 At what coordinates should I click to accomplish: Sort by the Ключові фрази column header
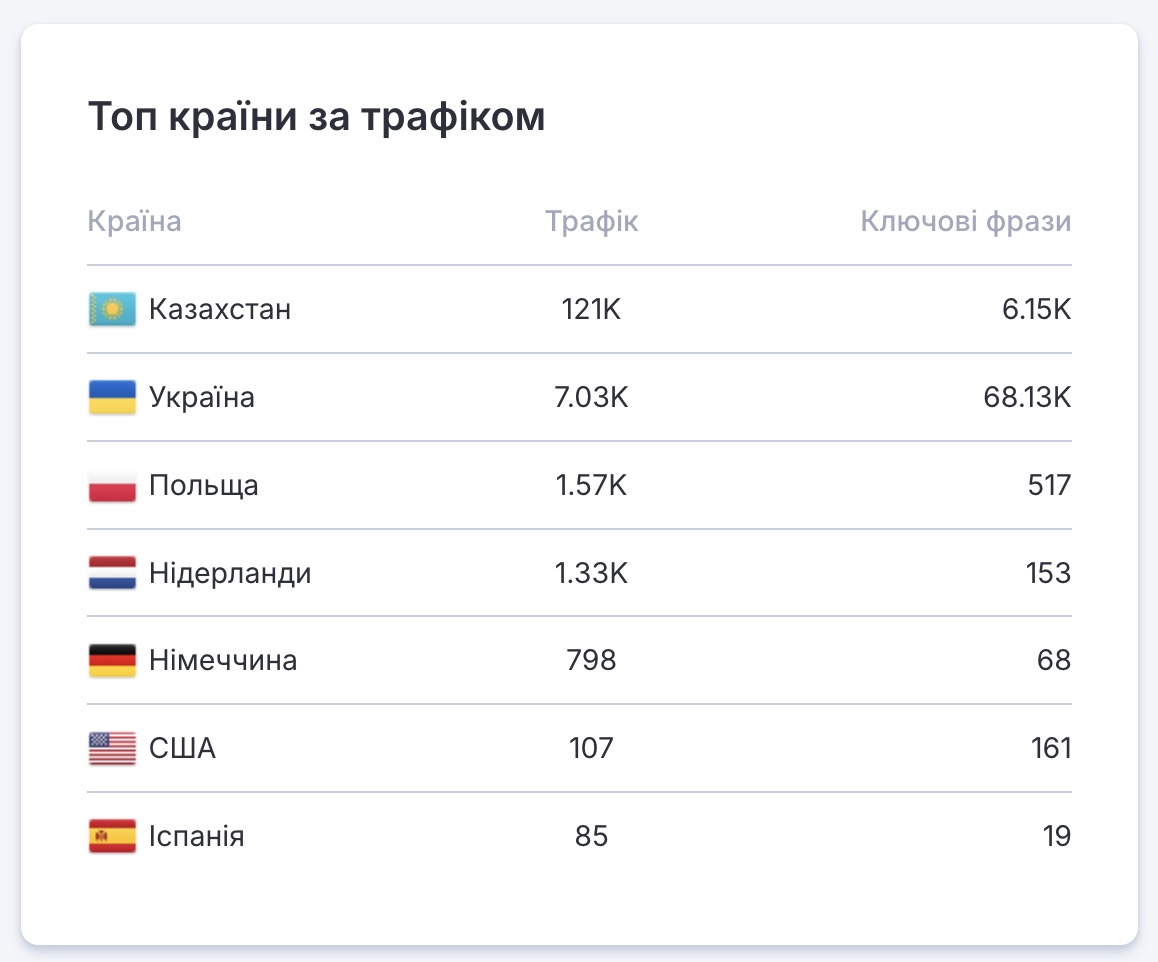click(965, 221)
